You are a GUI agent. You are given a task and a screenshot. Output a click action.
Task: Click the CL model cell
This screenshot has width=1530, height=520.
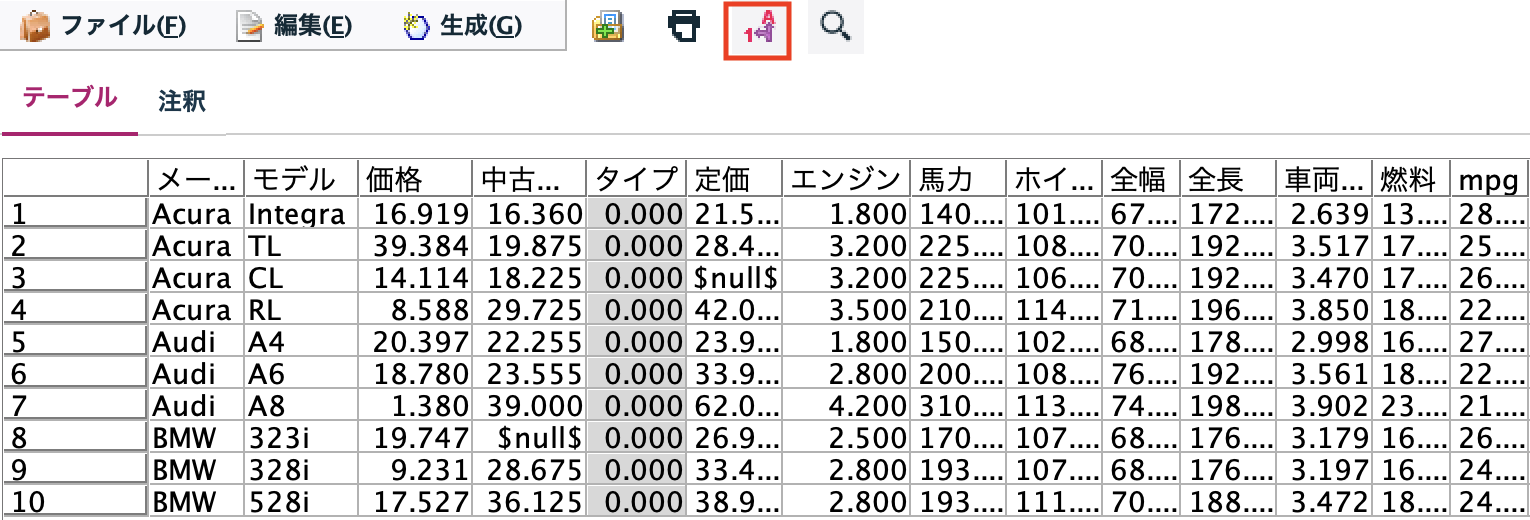tap(301, 277)
